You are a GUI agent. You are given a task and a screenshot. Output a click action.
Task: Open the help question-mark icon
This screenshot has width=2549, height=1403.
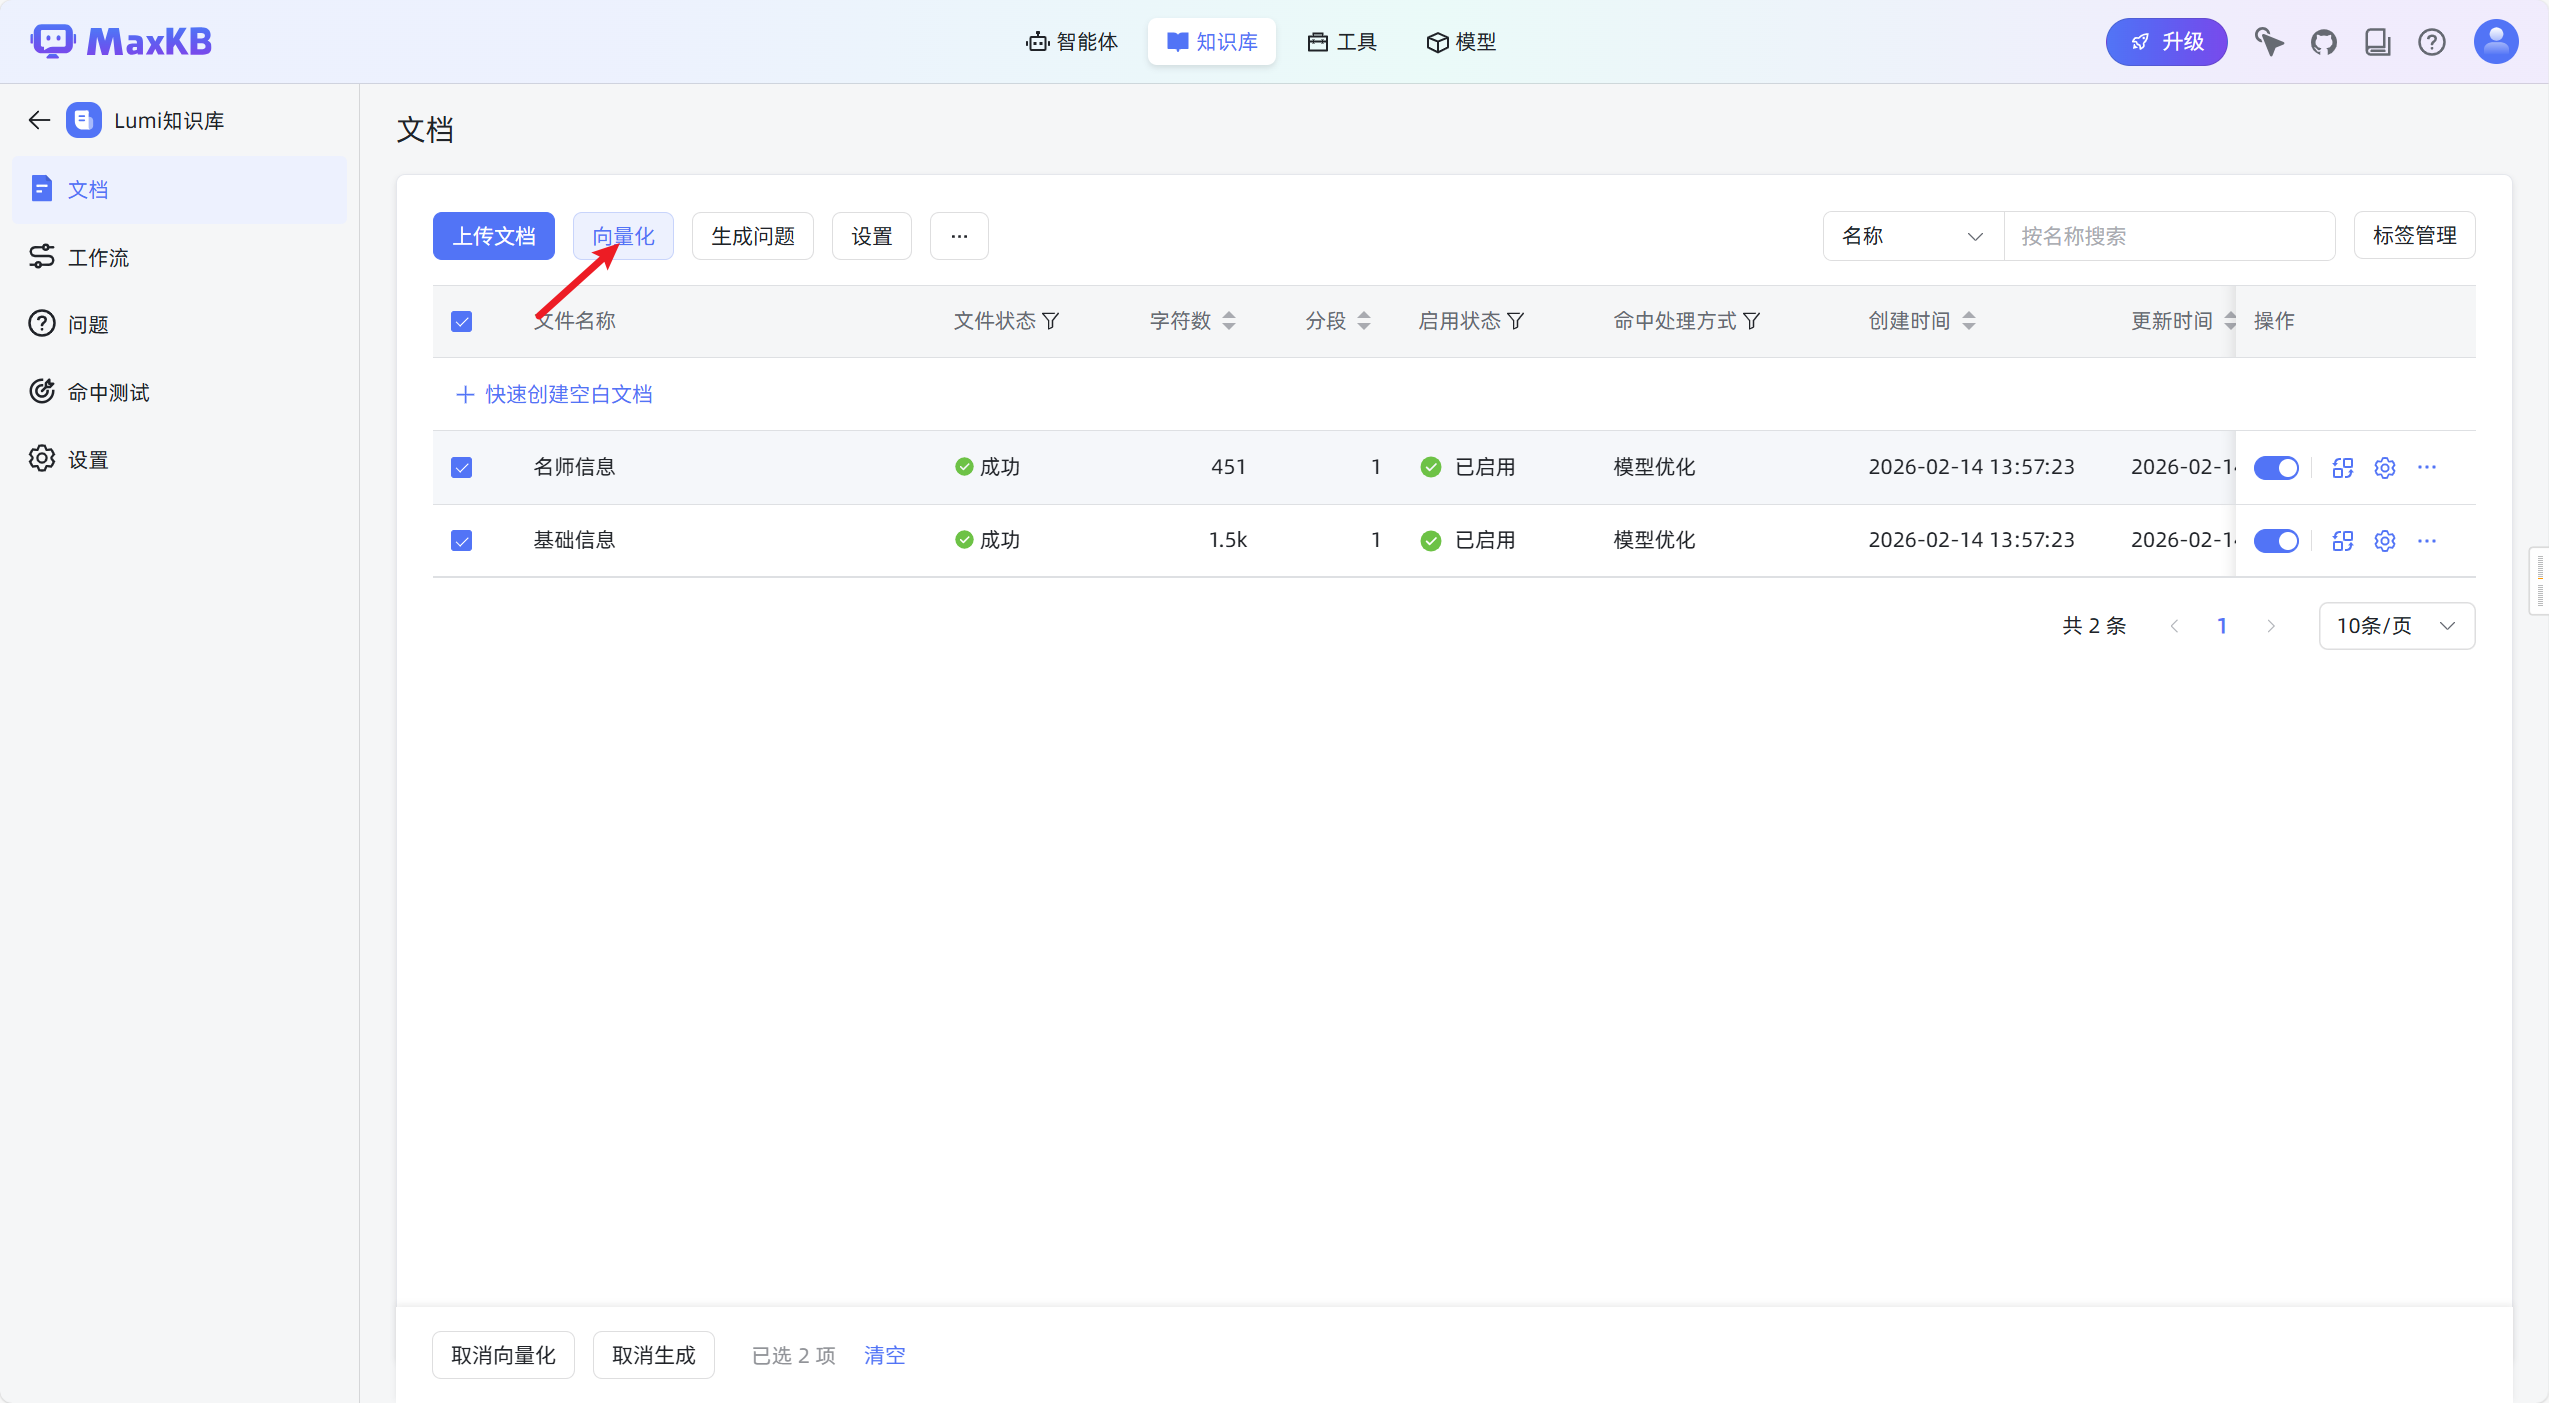(2431, 42)
